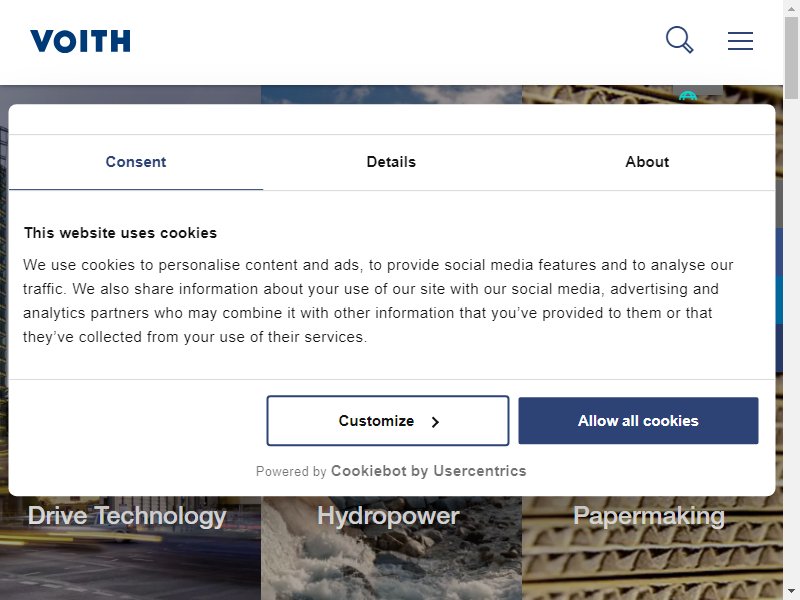This screenshot has width=800, height=600.
Task: Click 'This website uses cookies' heading
Action: pyautogui.click(x=120, y=233)
